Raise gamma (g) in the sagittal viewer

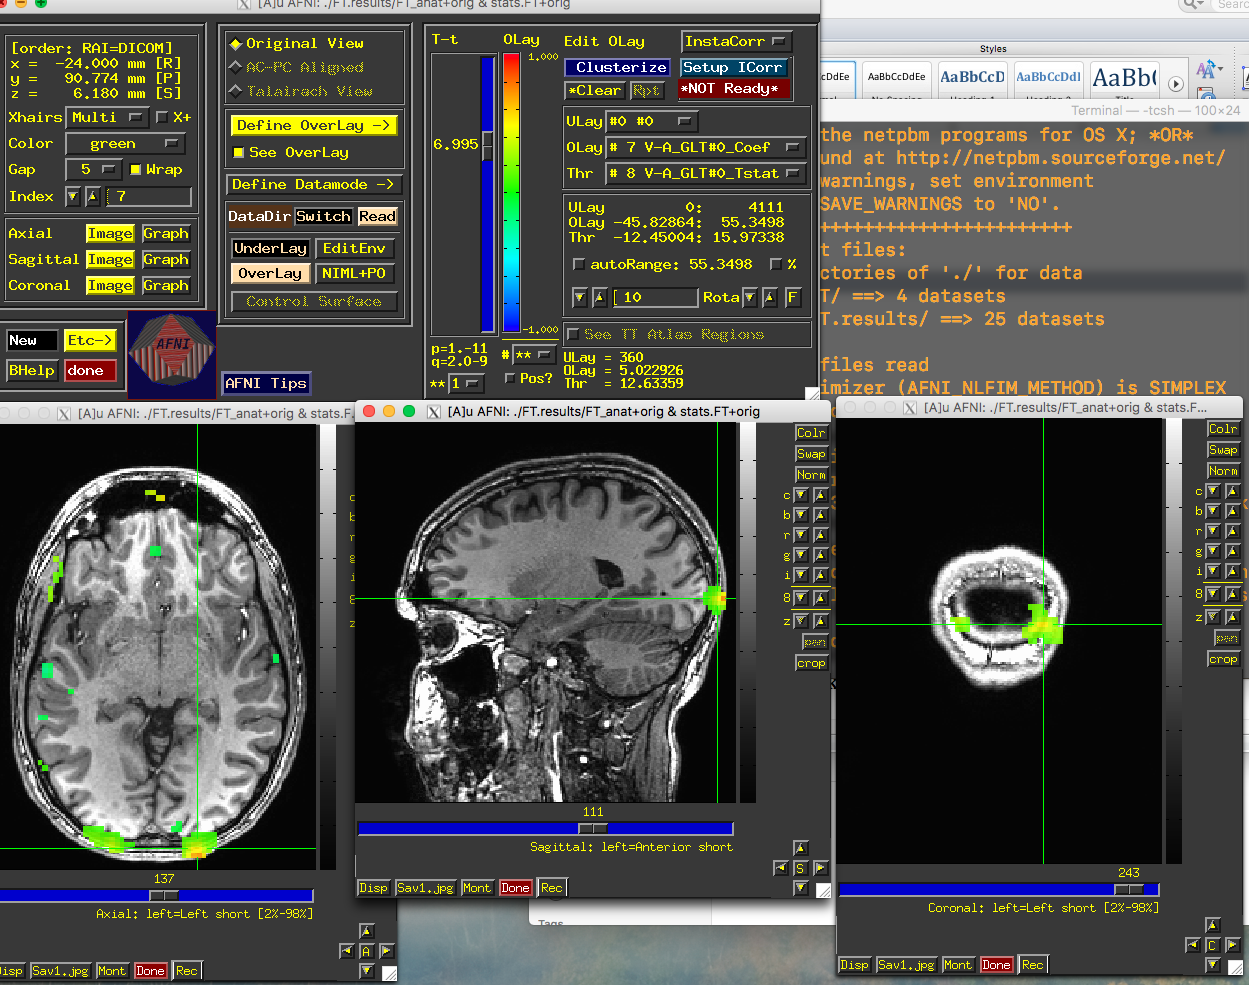point(820,555)
